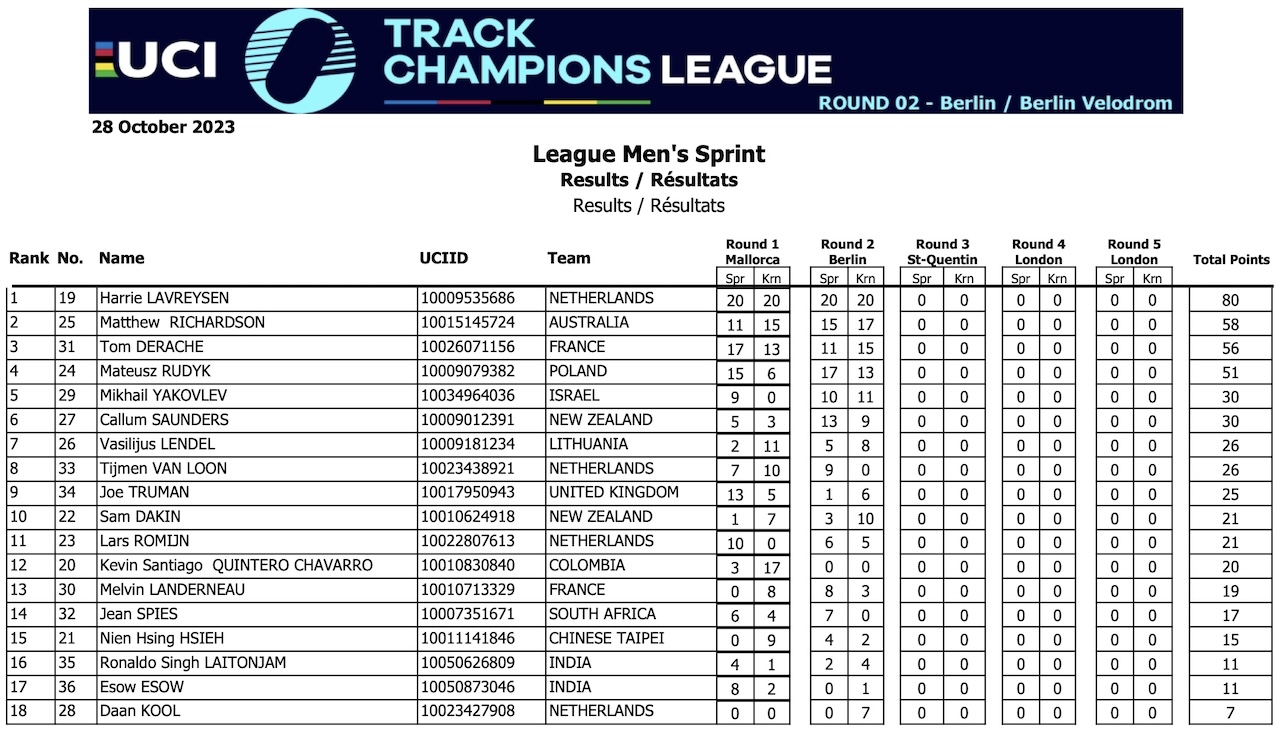Viewport: 1280px width, 734px height.
Task: Click the UCIID column header
Action: pyautogui.click(x=444, y=258)
